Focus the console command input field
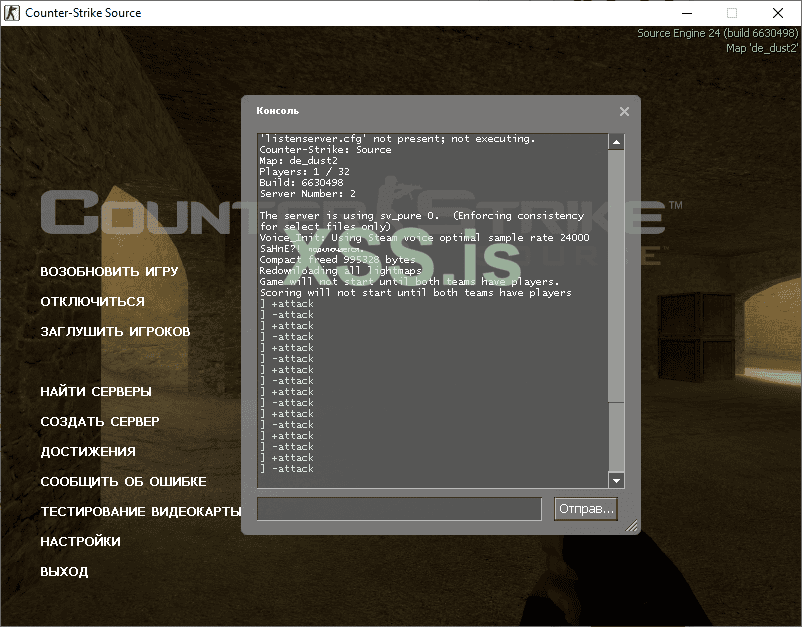 (x=399, y=509)
